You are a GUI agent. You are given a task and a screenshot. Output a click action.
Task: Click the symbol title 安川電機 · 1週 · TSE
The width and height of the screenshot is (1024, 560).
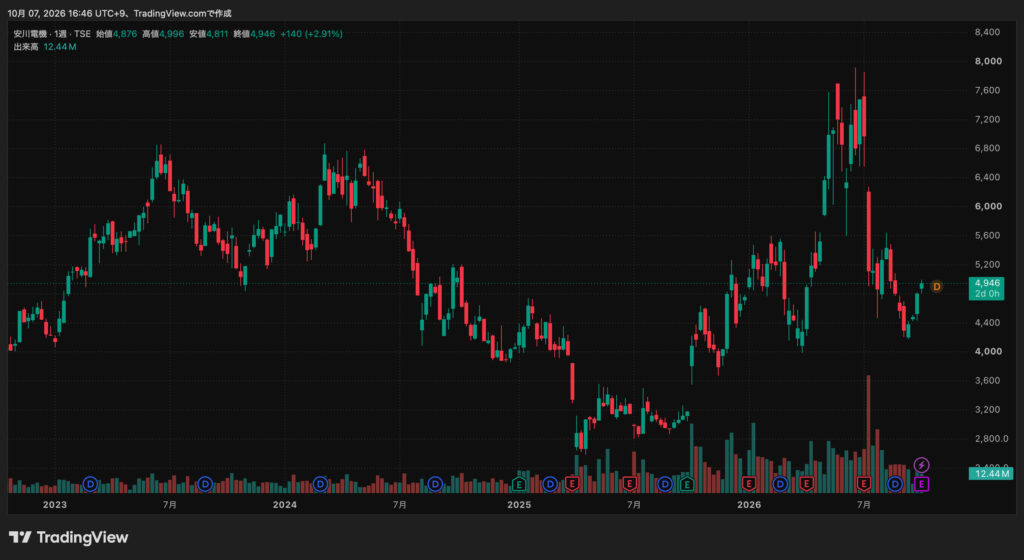(52, 34)
